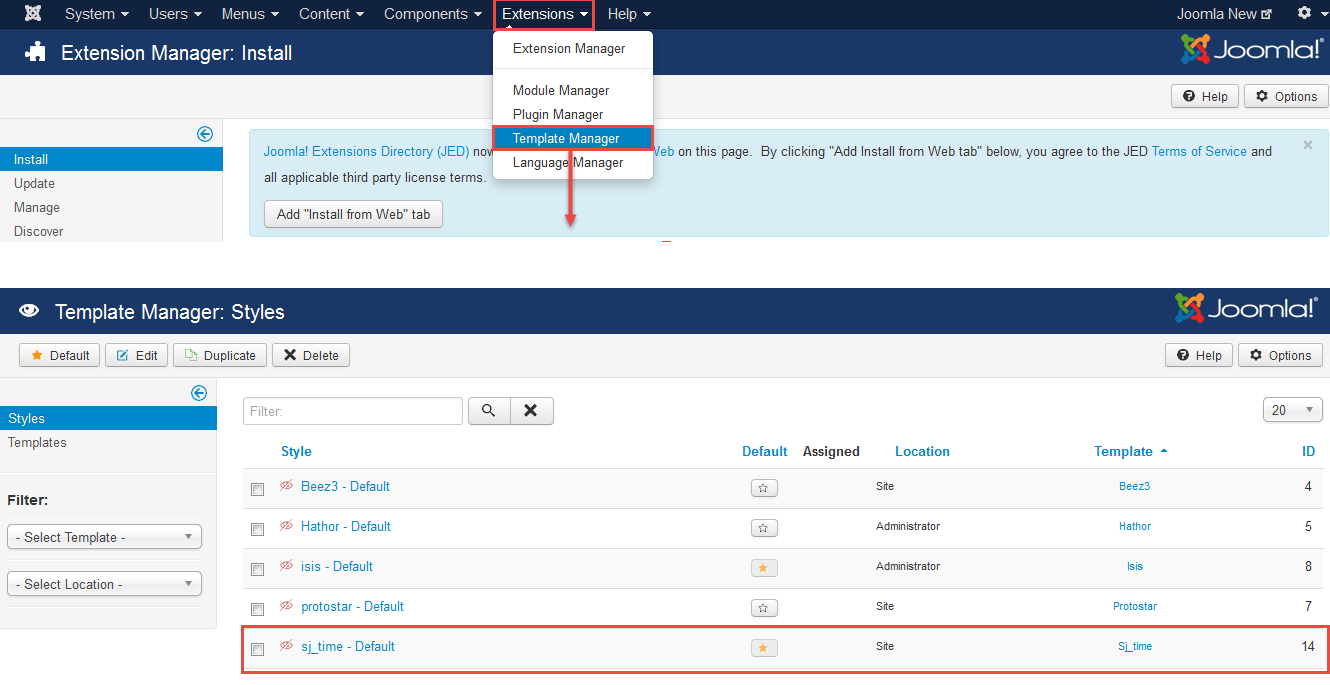The height and width of the screenshot is (685, 1330).
Task: Close the JED notice with the x
Action: (x=1307, y=145)
